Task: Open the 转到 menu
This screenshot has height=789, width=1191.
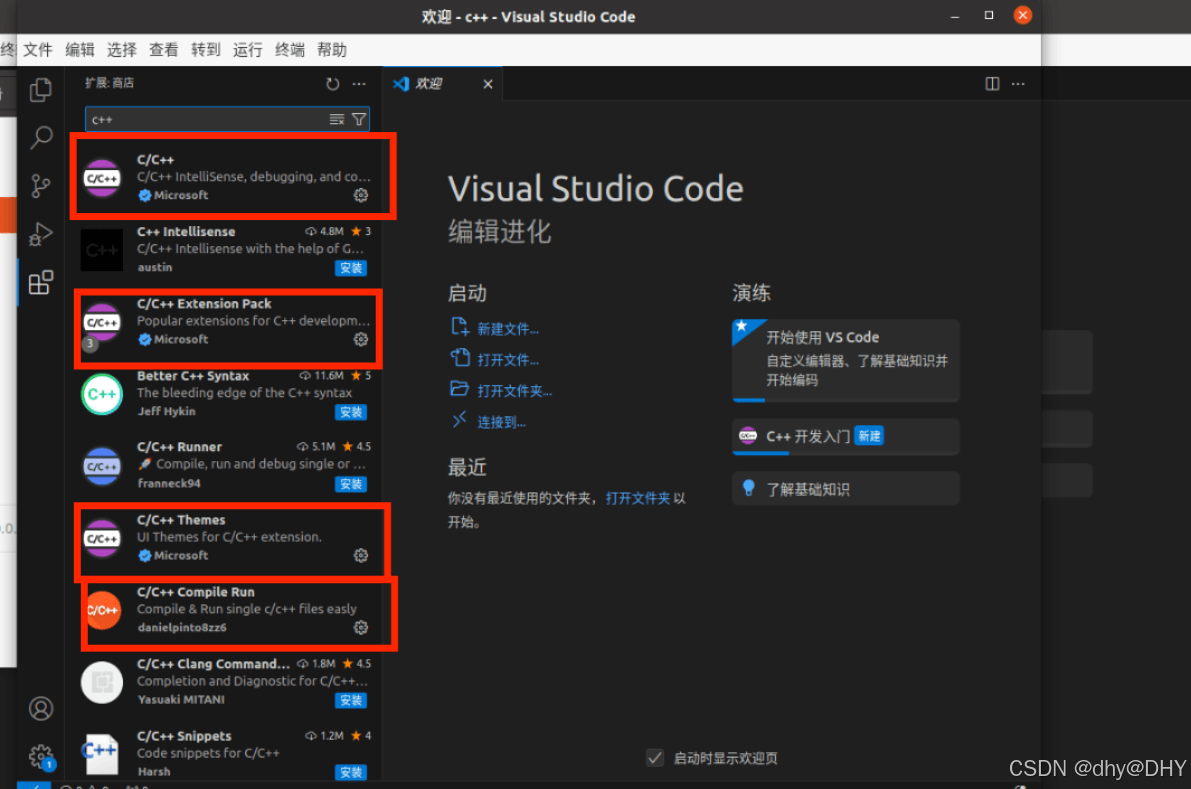Action: coord(205,50)
